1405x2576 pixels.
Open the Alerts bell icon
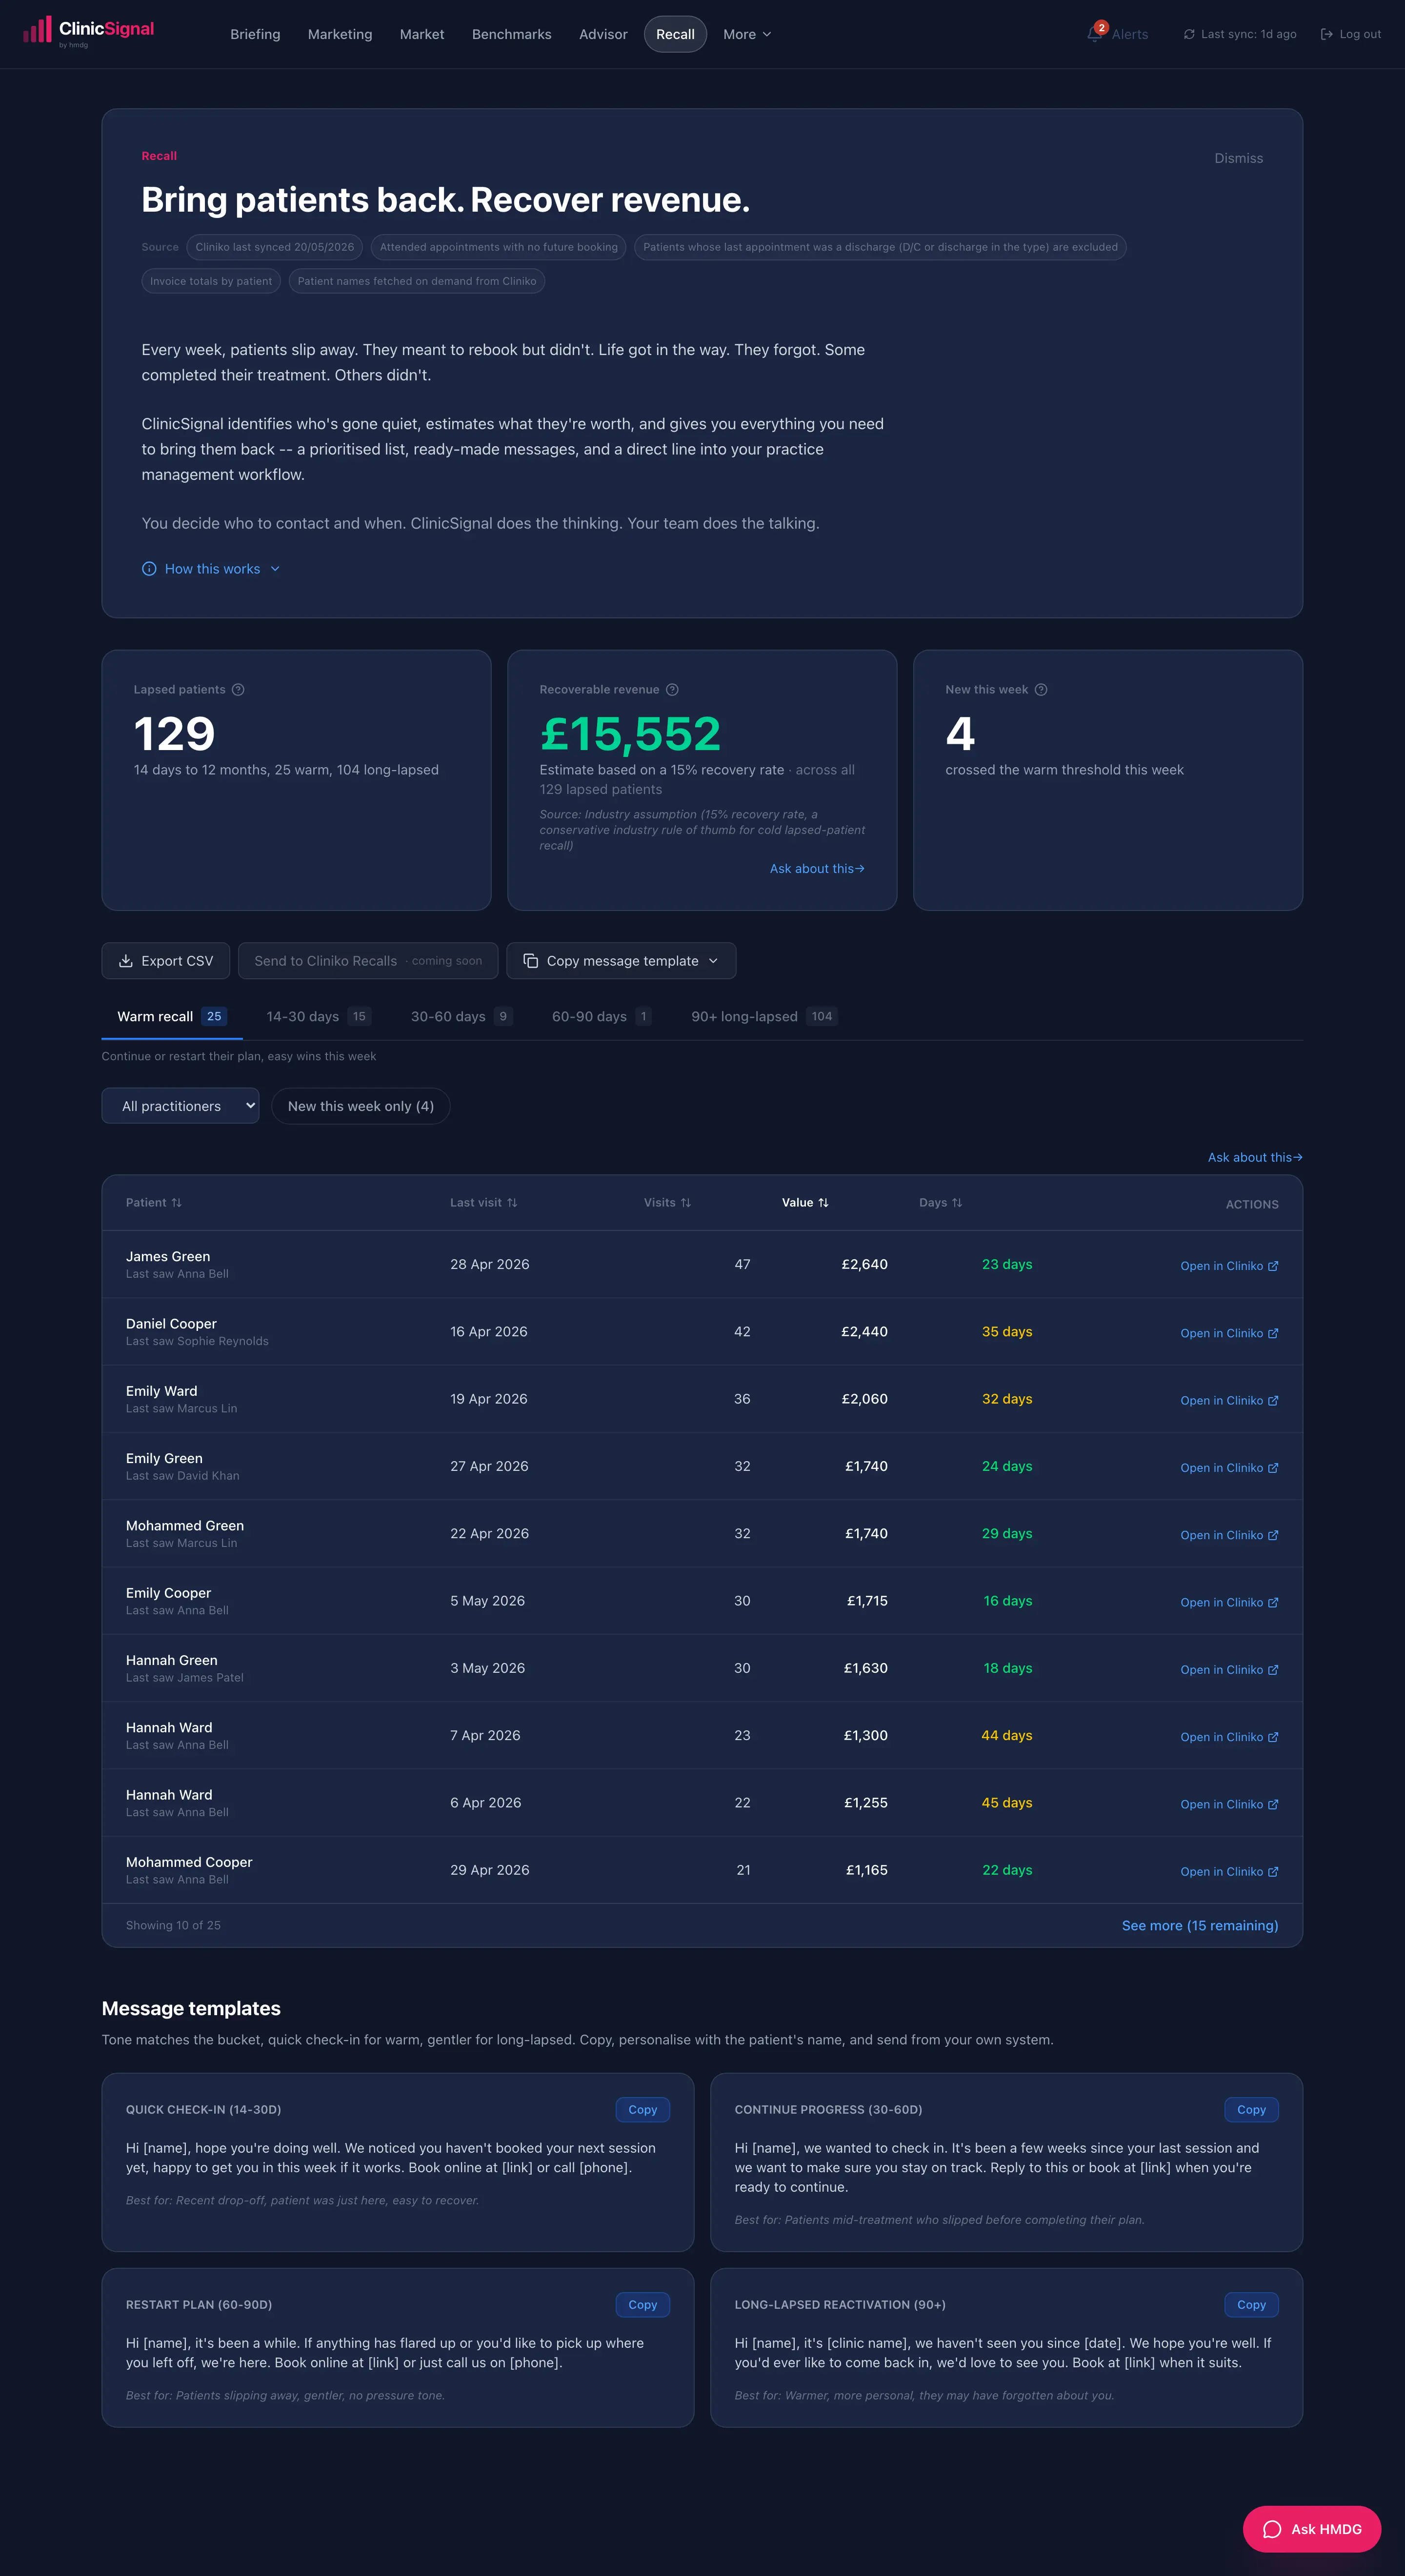click(1094, 35)
